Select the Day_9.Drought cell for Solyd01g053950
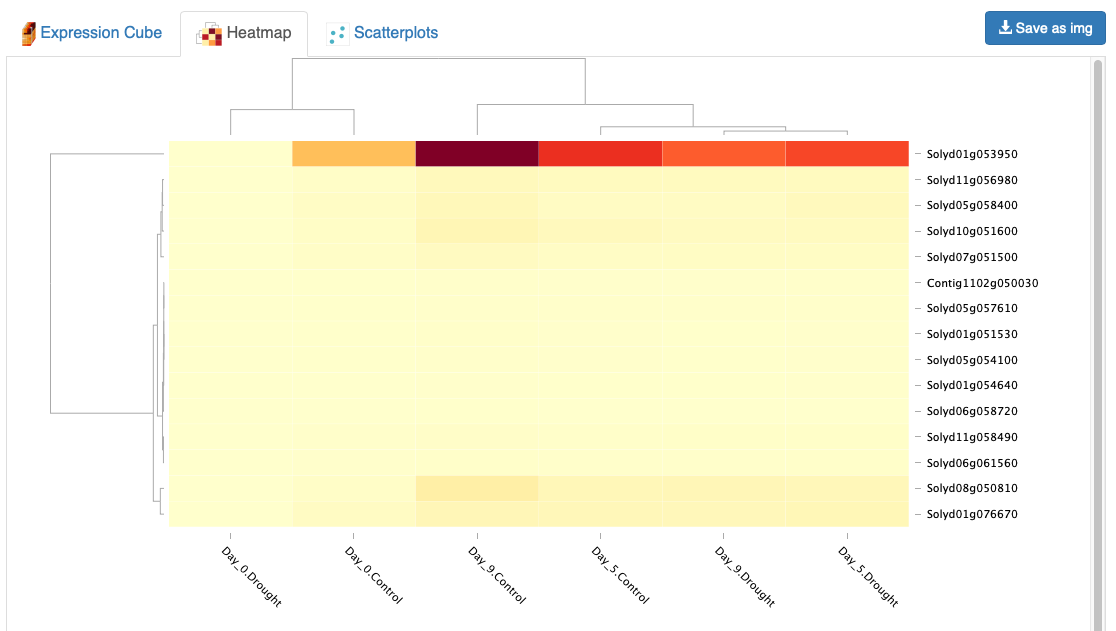This screenshot has height=631, width=1116. [x=724, y=154]
